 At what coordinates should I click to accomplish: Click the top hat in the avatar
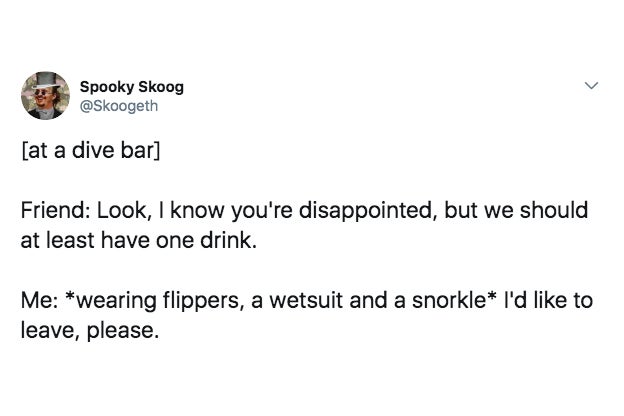(x=47, y=80)
